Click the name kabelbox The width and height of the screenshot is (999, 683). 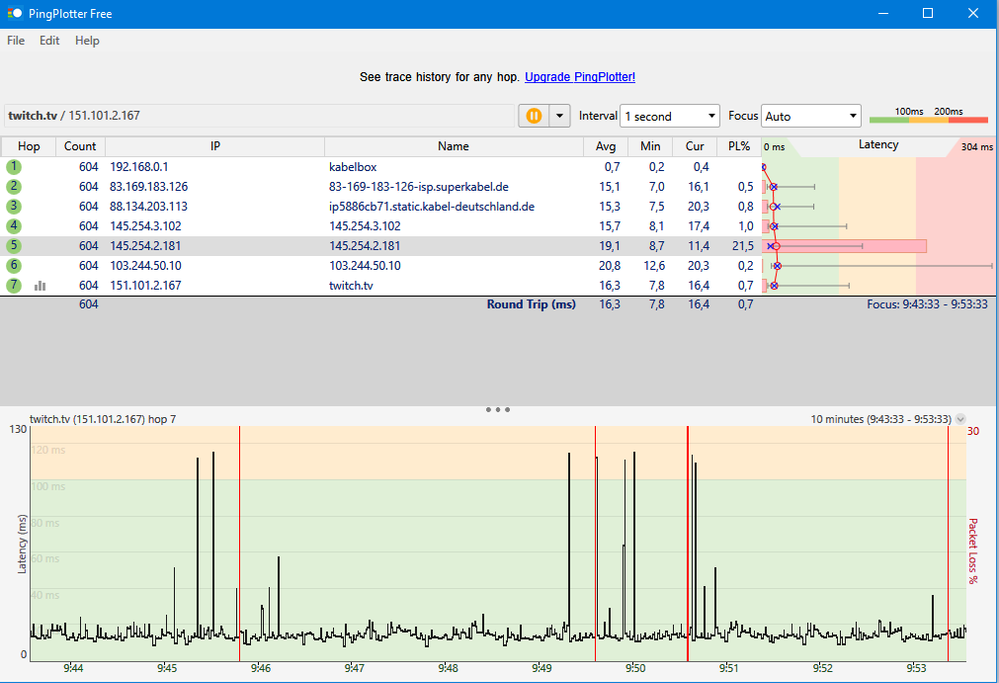point(353,167)
